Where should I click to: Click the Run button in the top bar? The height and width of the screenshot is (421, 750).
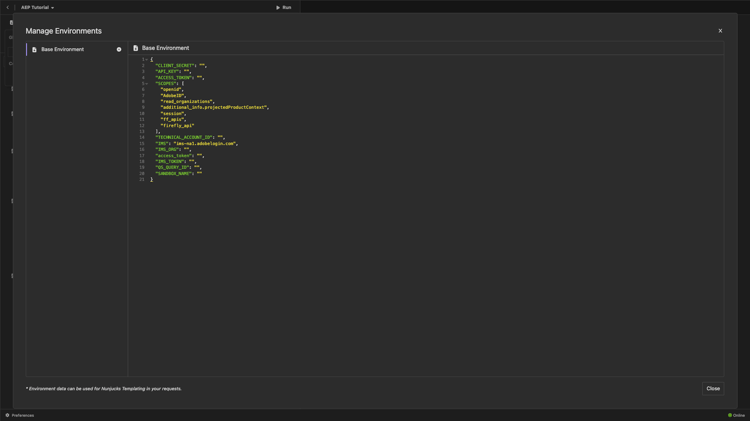click(284, 7)
